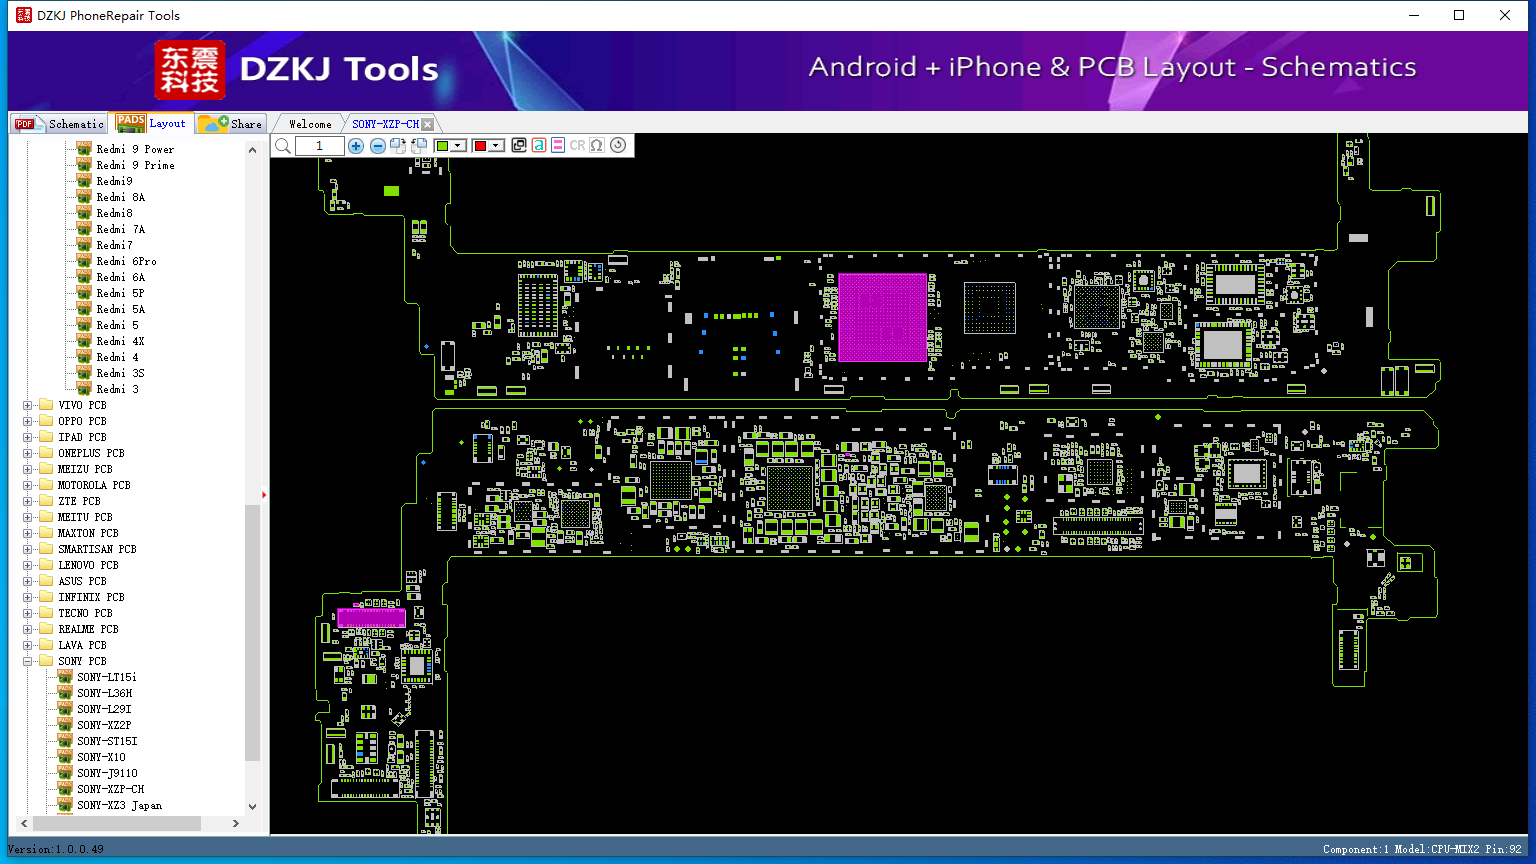Viewport: 1536px width, 864px height.
Task: Click the omega symbol icon
Action: click(x=597, y=145)
